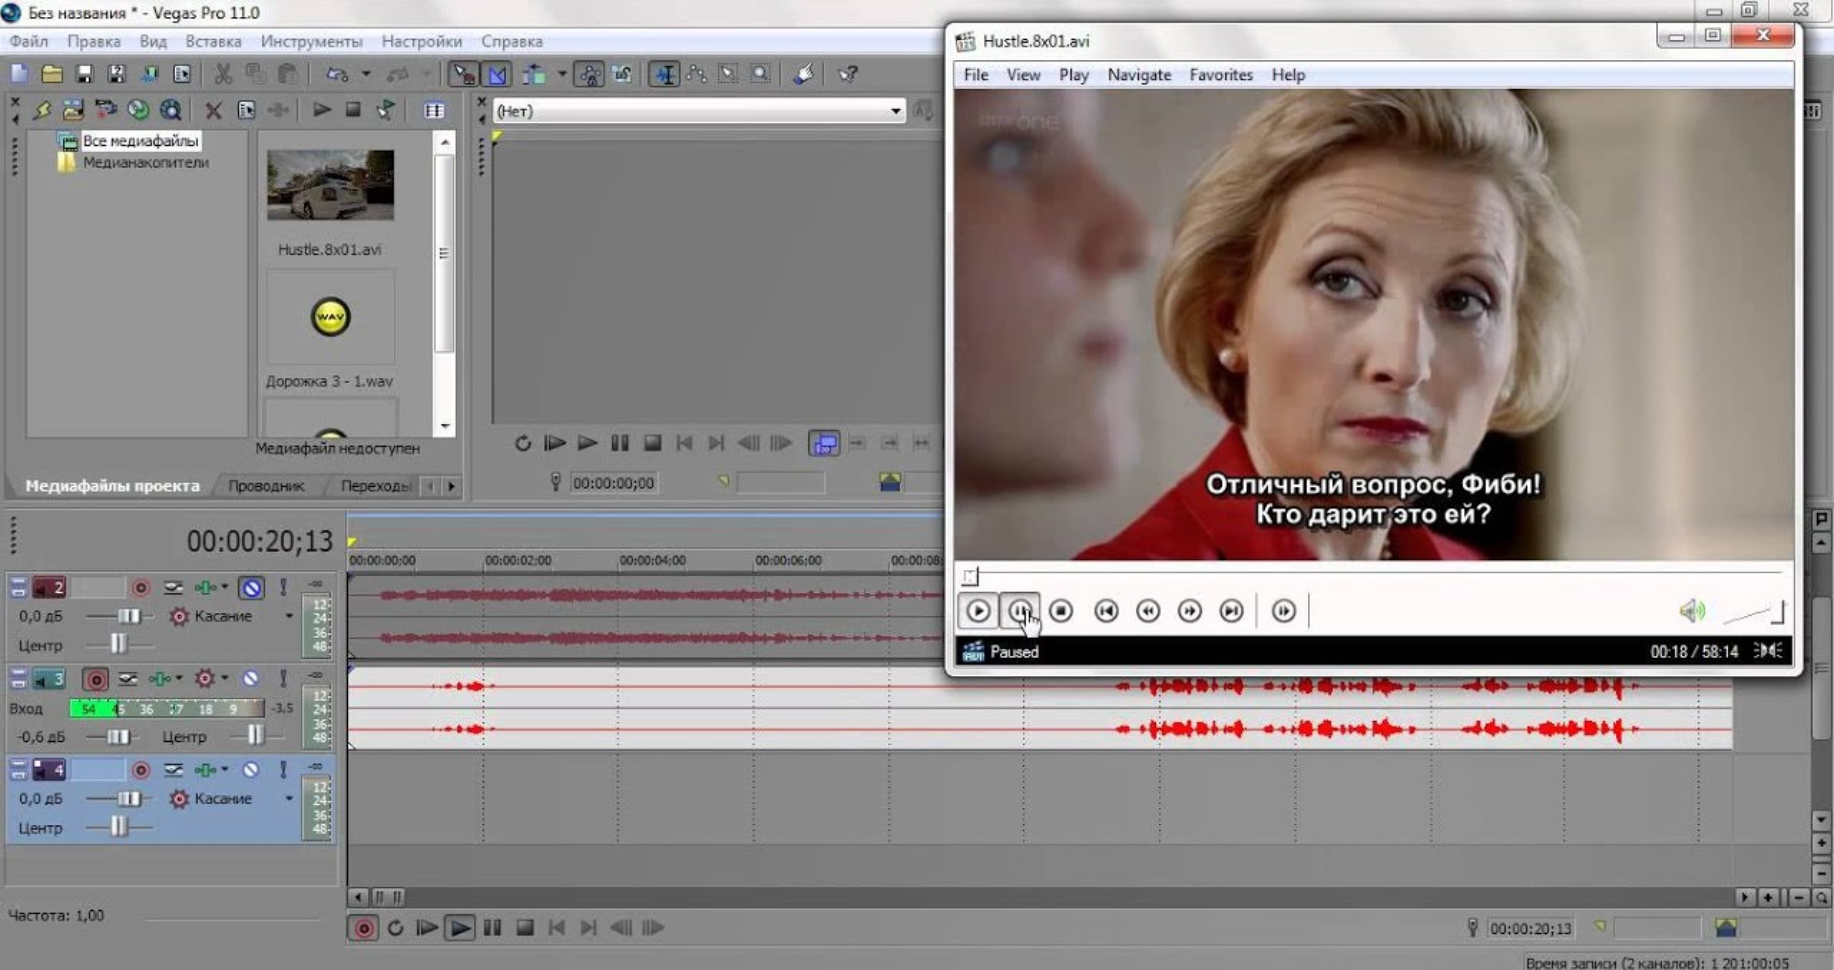This screenshot has height=970, width=1834.
Task: Select Hustle.8x01.avi thumbnail in project media
Action: [x=330, y=185]
